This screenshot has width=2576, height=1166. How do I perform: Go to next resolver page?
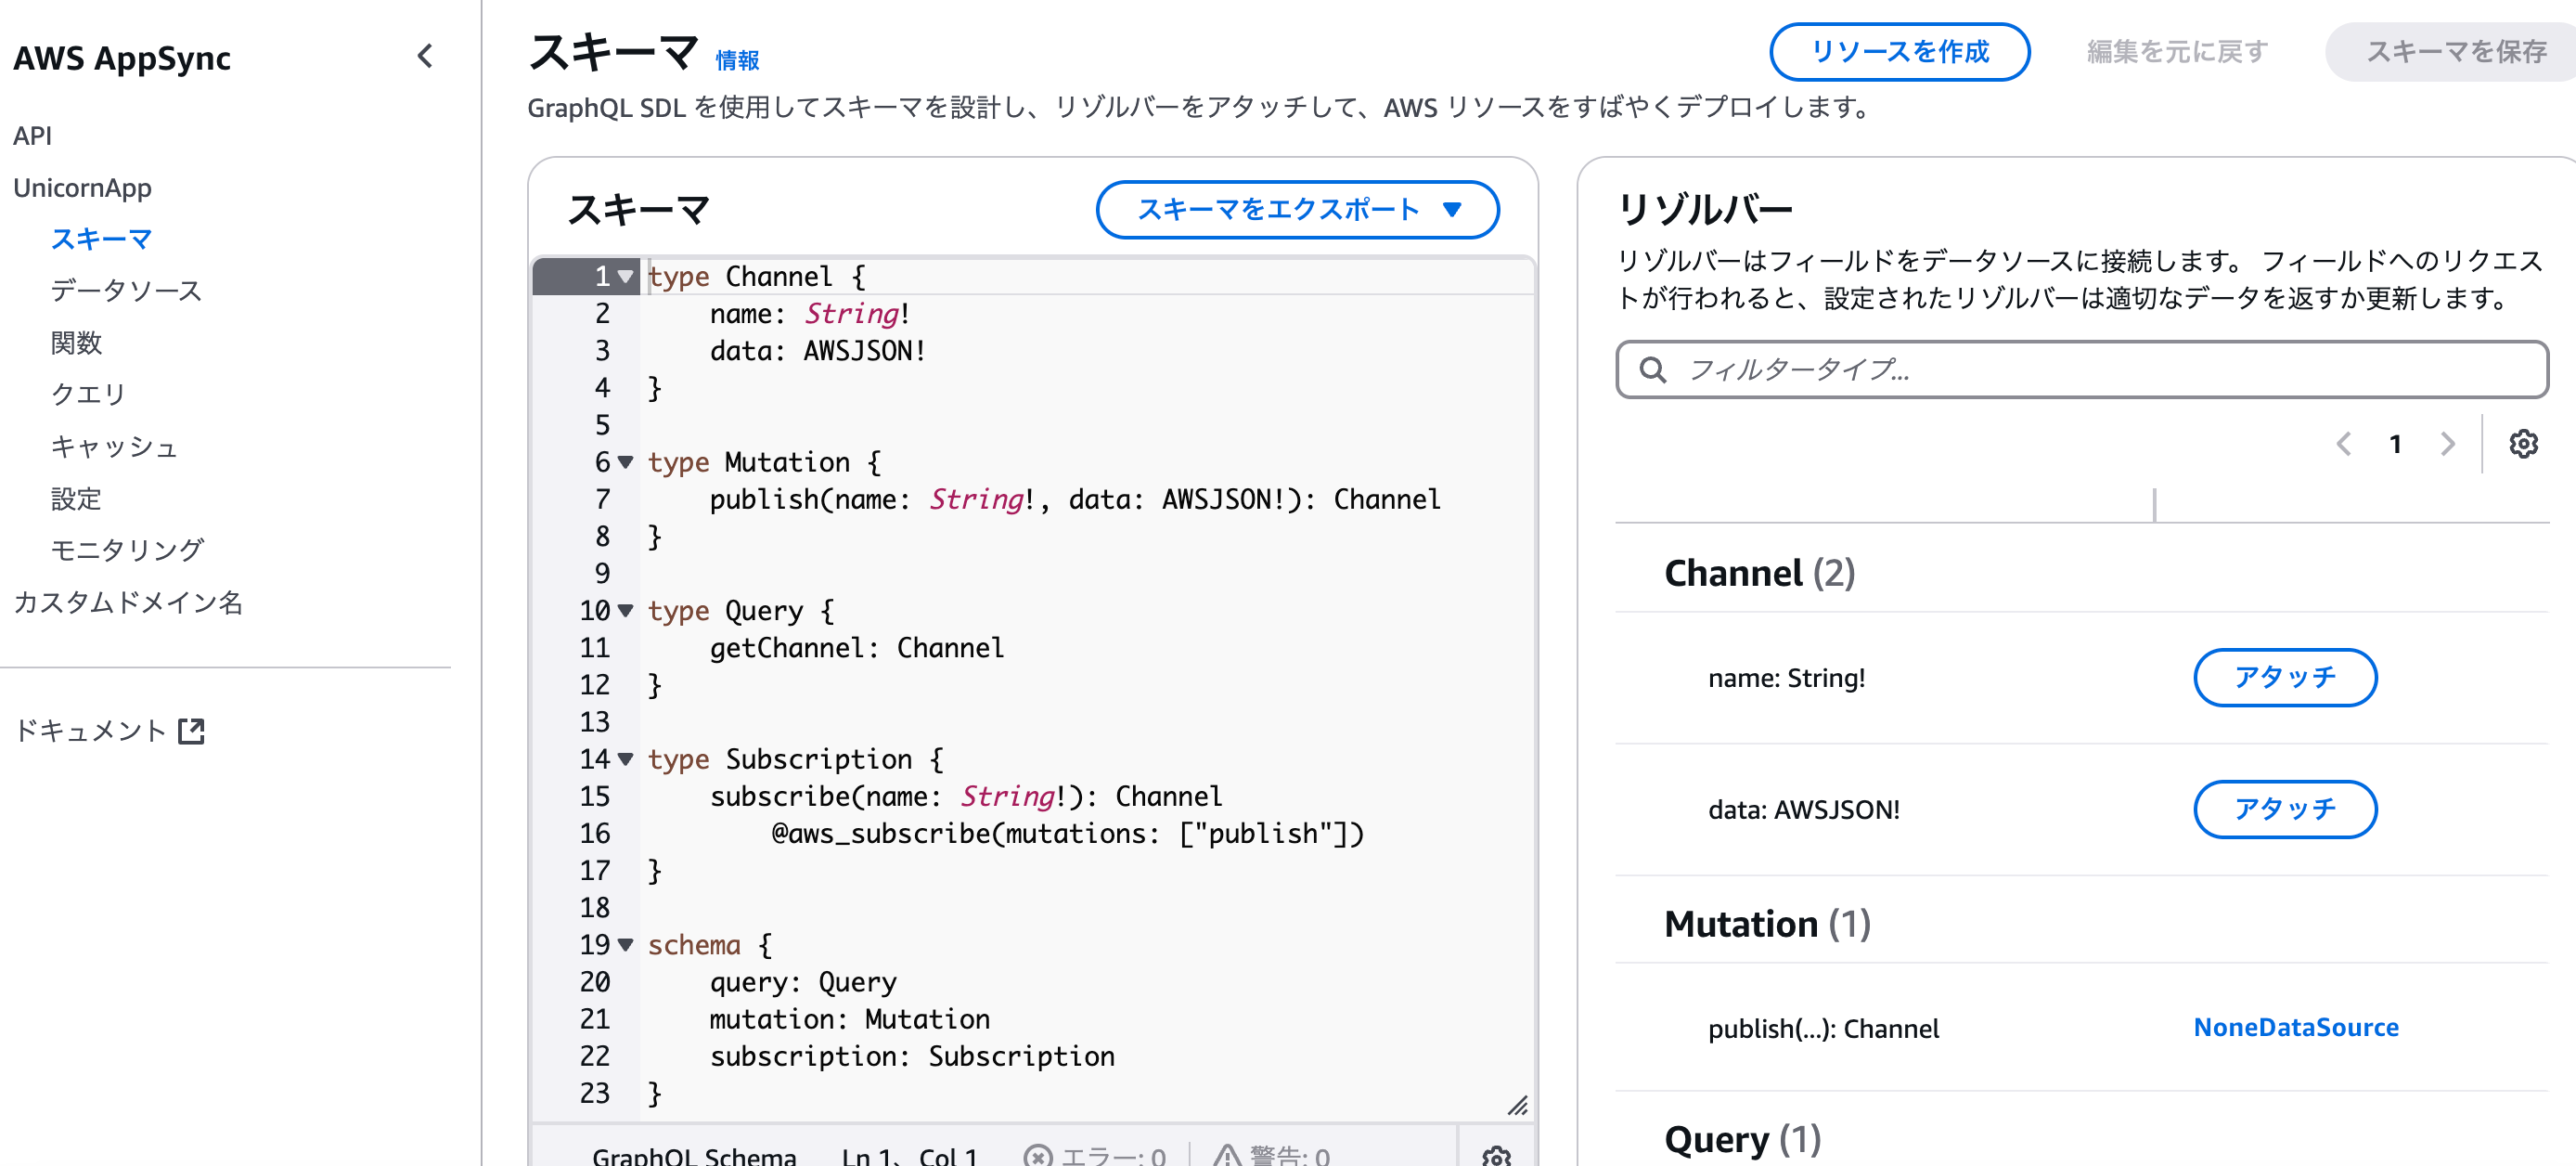2447,444
